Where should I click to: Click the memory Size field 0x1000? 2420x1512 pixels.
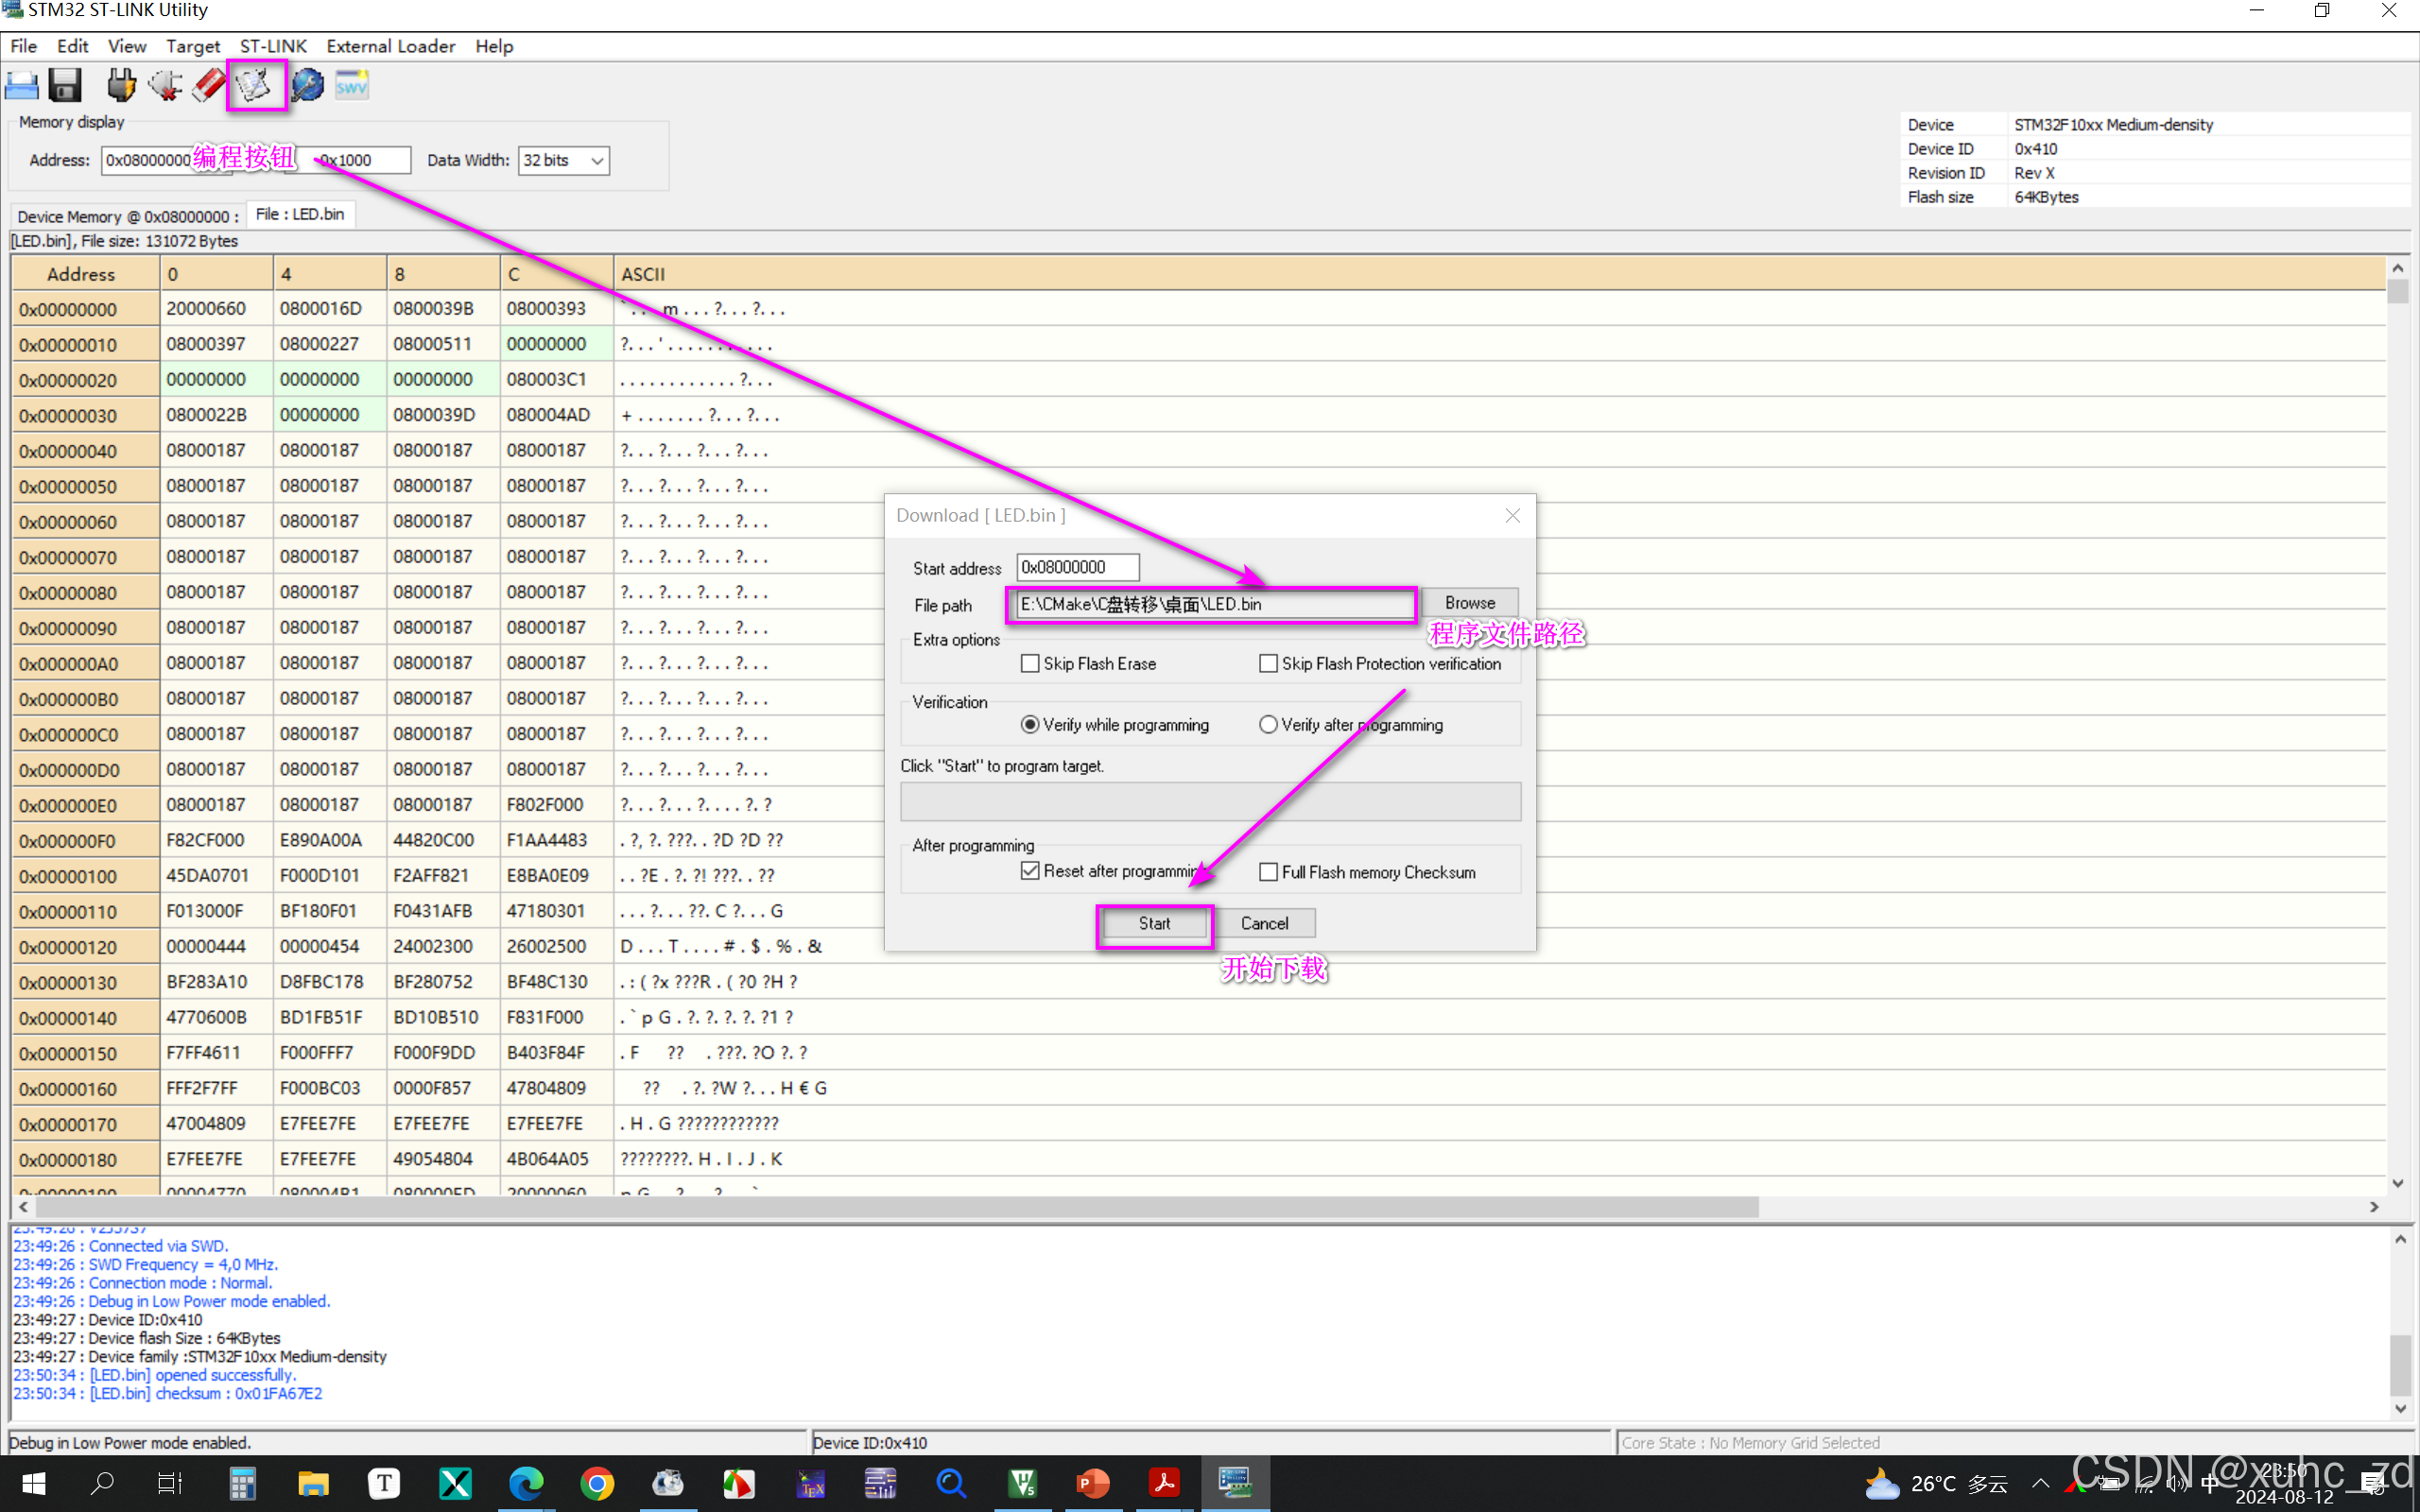tap(350, 161)
